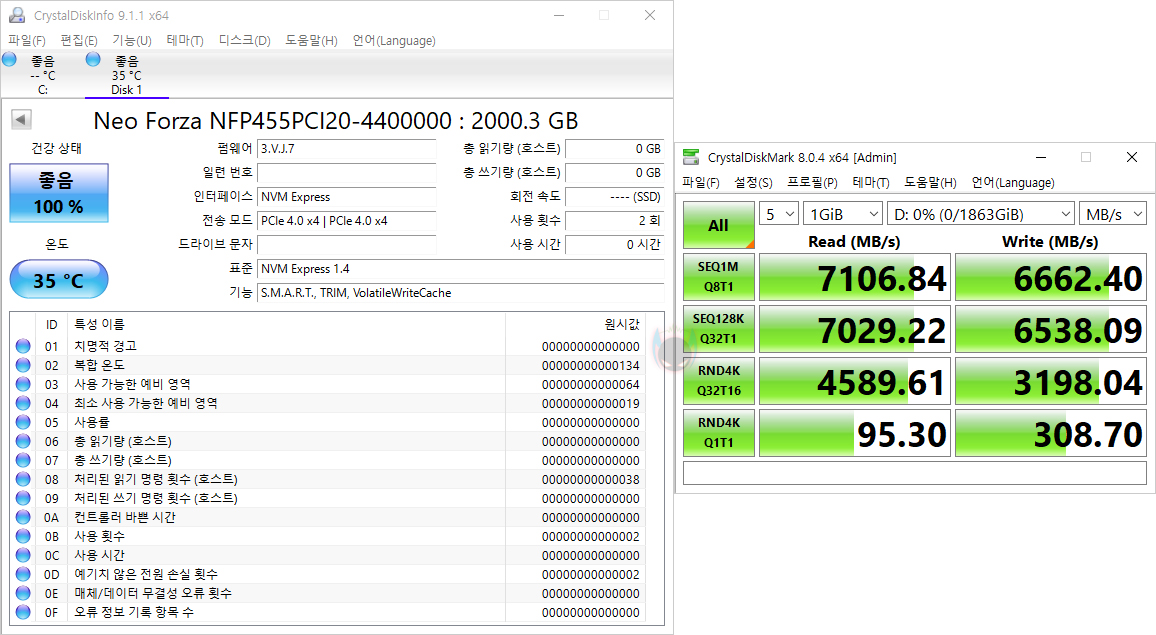Click the CrystalDiskInfo title bar app icon
This screenshot has width=1156, height=635.
(x=16, y=15)
